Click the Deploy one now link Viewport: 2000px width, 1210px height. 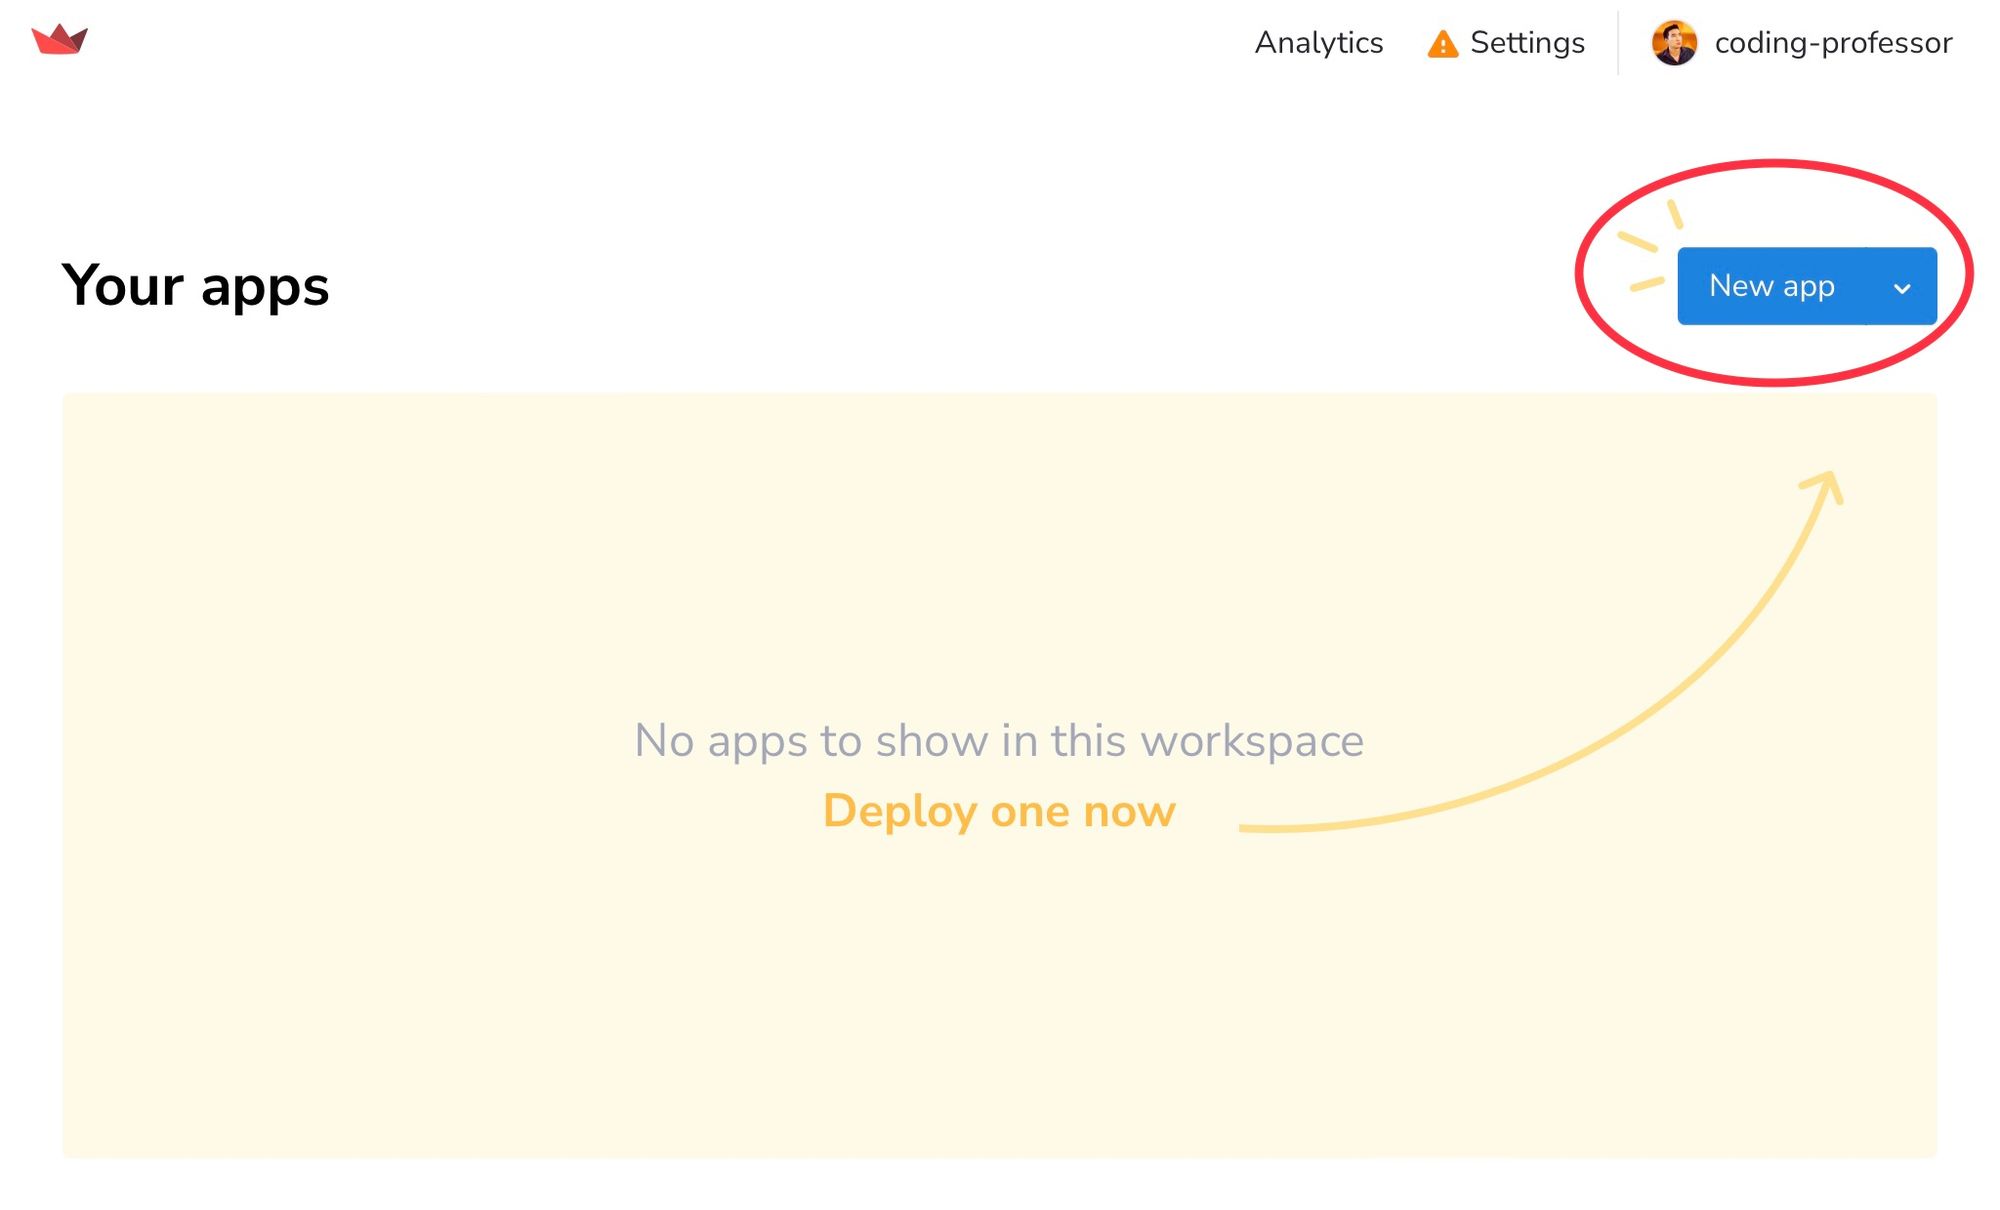(998, 811)
